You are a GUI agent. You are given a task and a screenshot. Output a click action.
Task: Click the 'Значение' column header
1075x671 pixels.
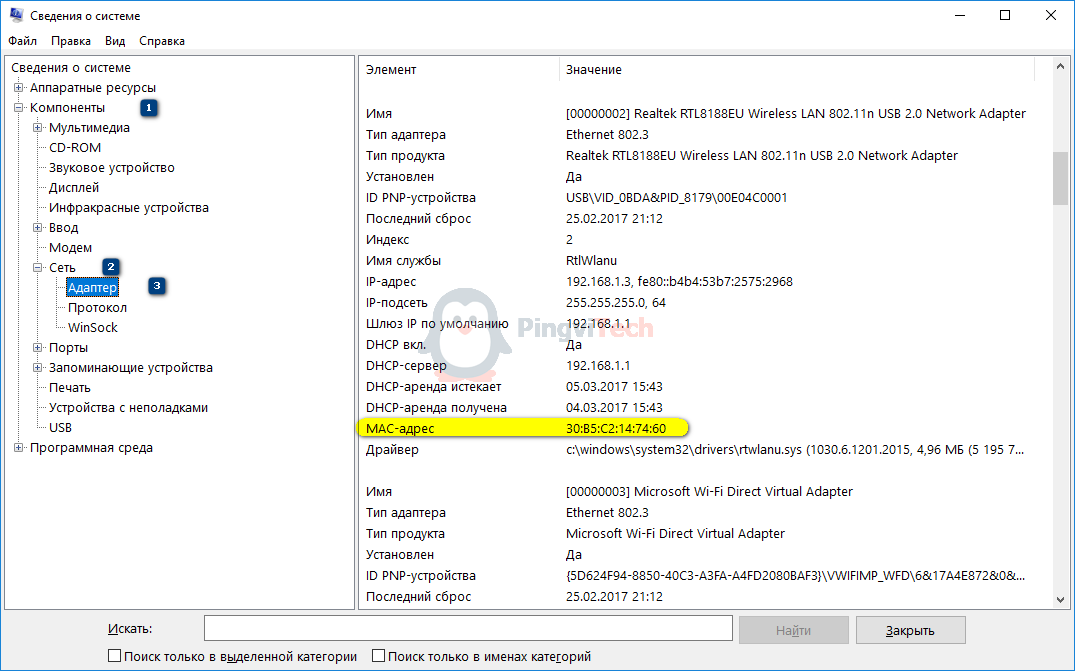[594, 70]
